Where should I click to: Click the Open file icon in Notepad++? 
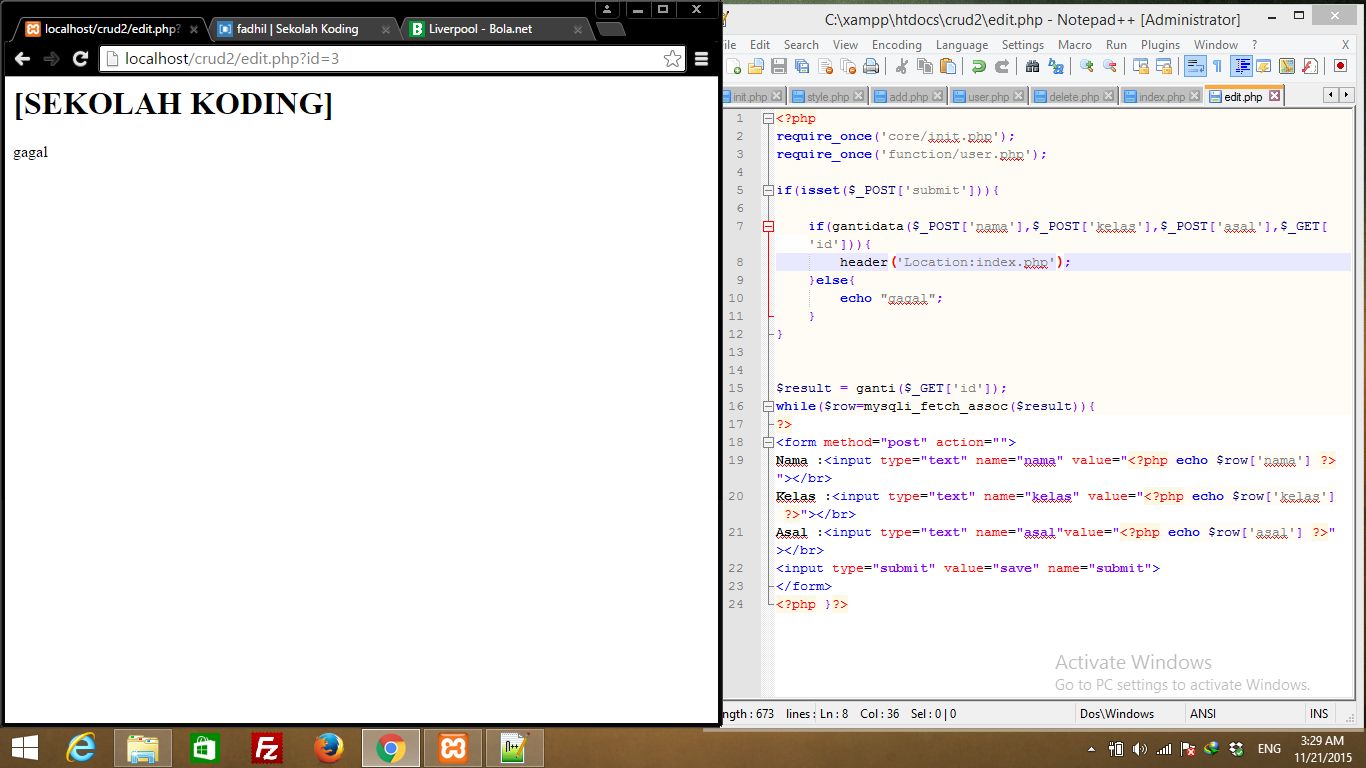click(x=755, y=66)
